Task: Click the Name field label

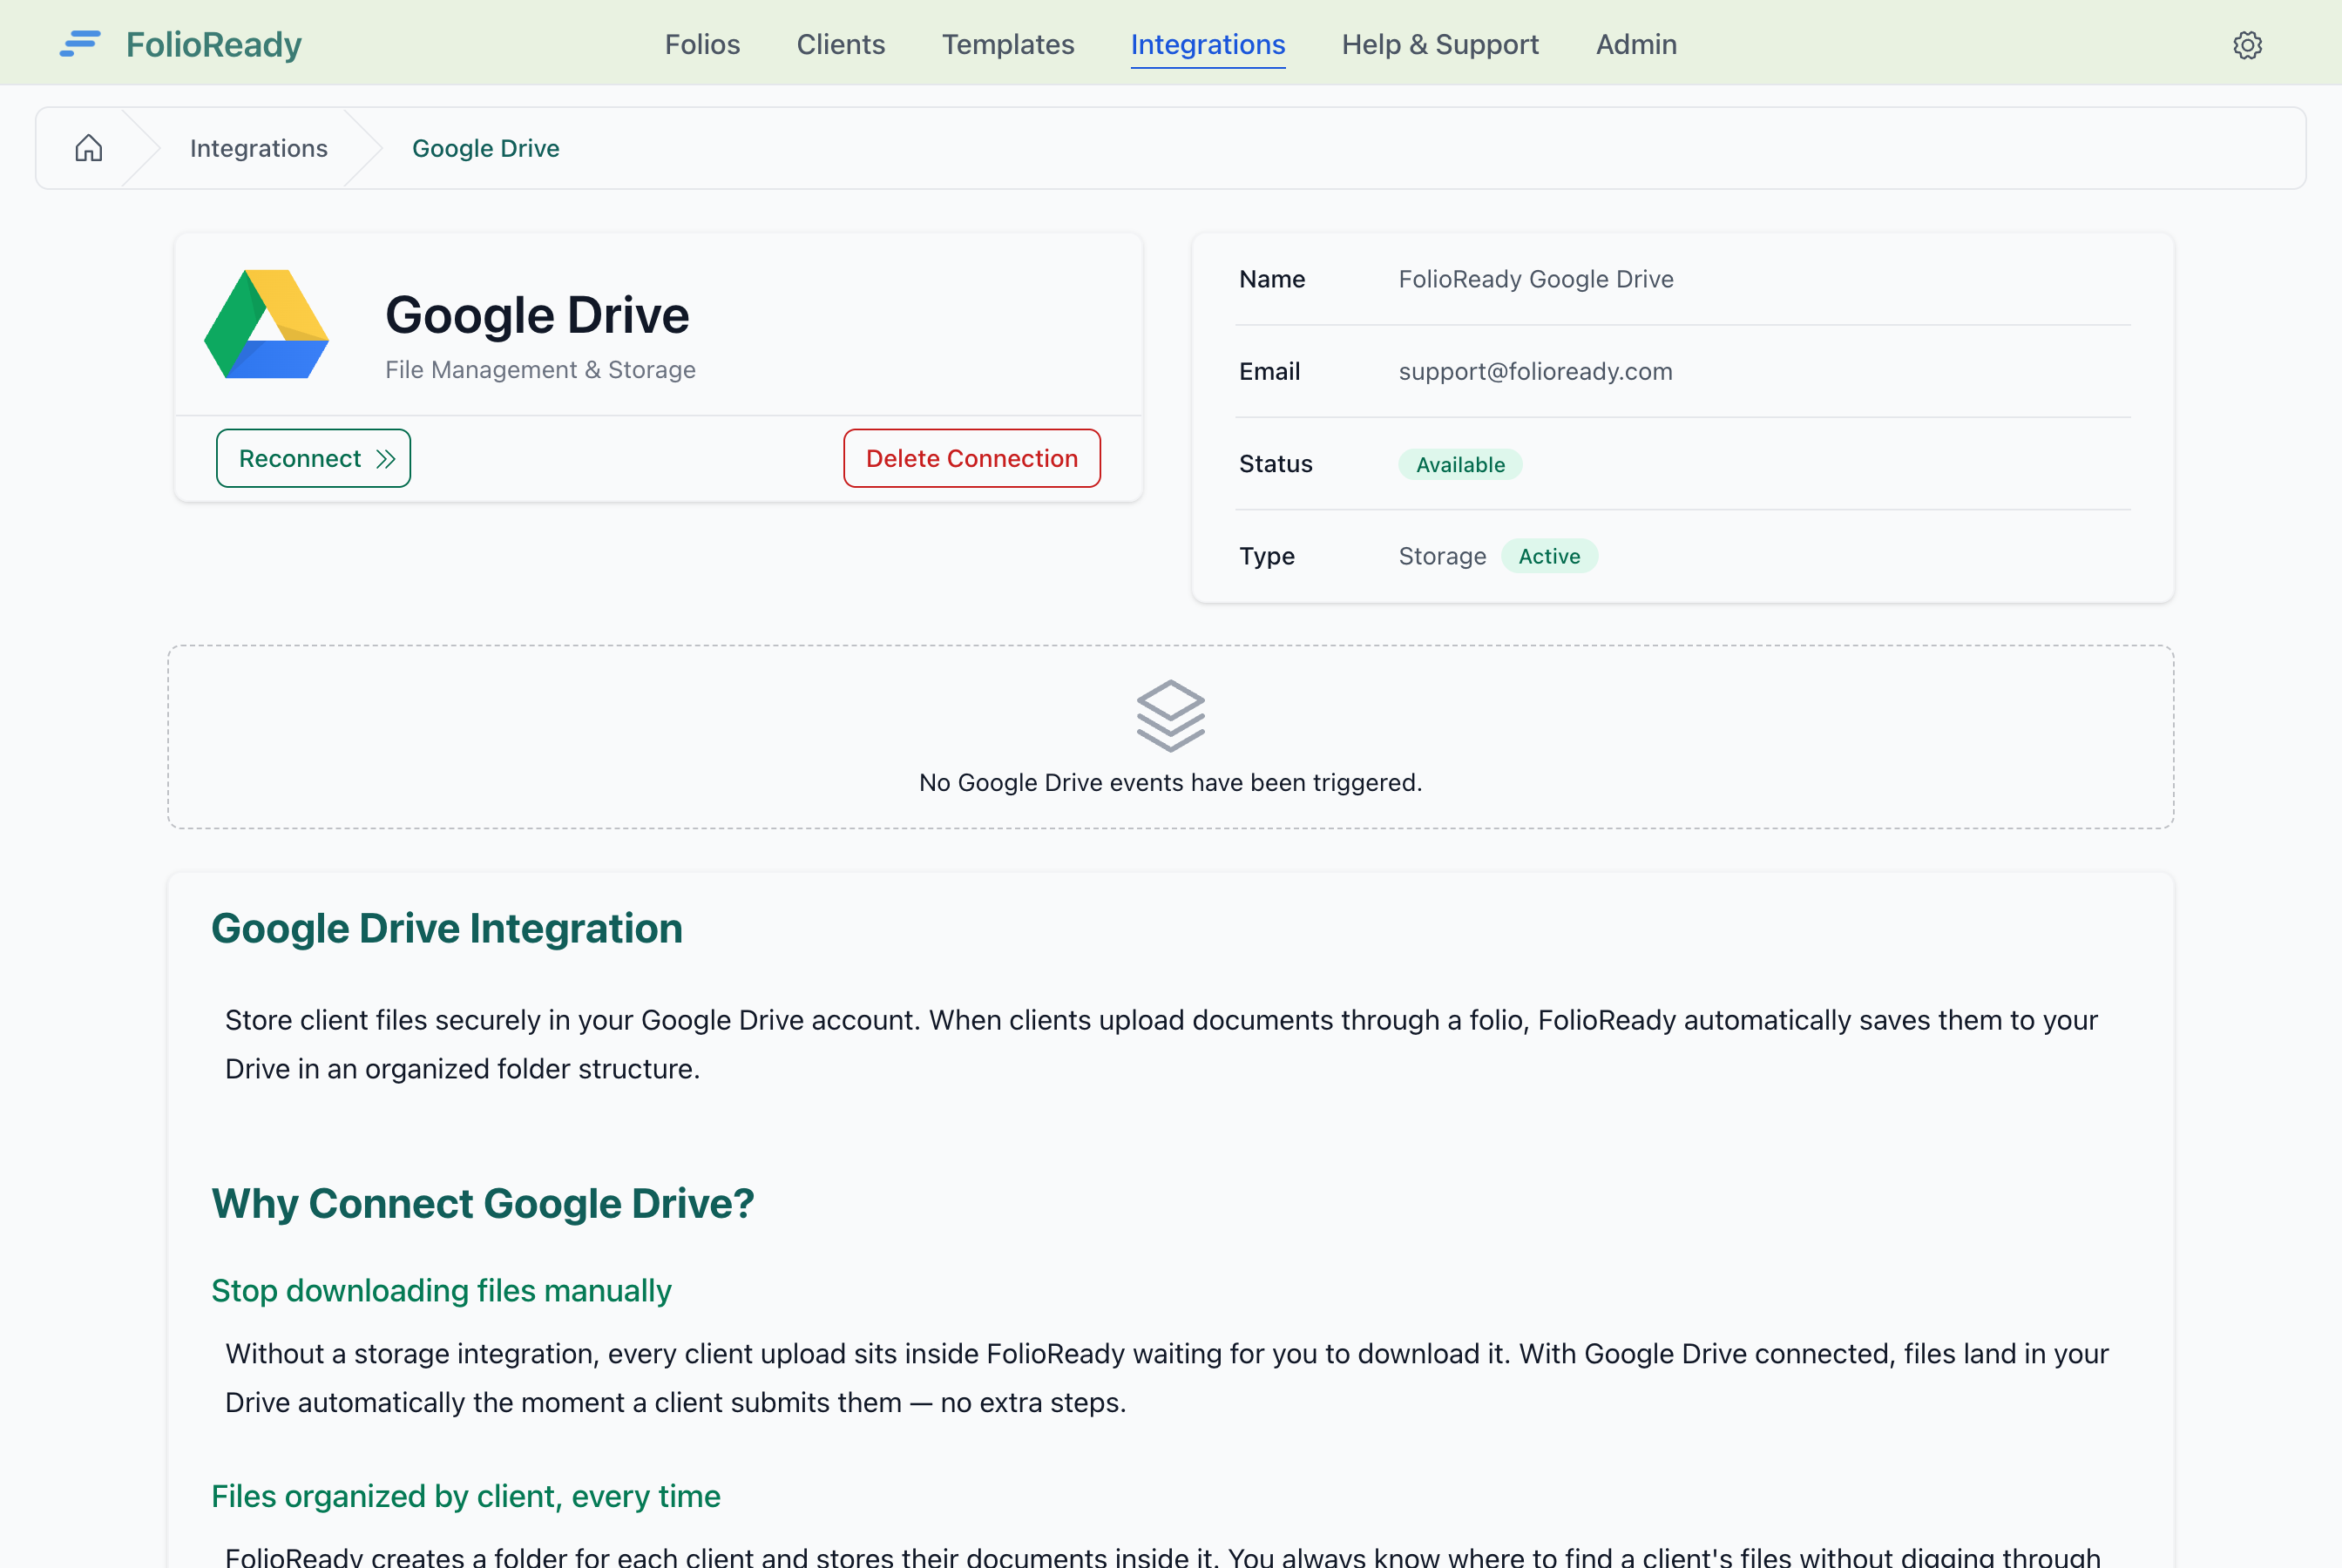Action: [1271, 279]
